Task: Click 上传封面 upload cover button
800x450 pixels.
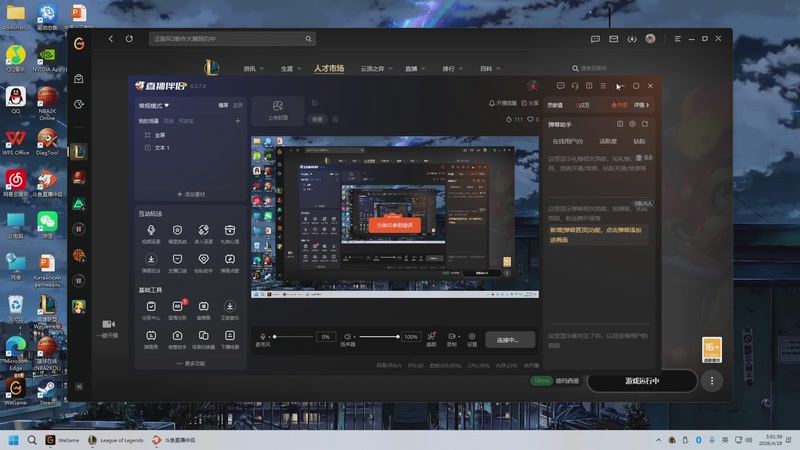Action: click(x=278, y=110)
